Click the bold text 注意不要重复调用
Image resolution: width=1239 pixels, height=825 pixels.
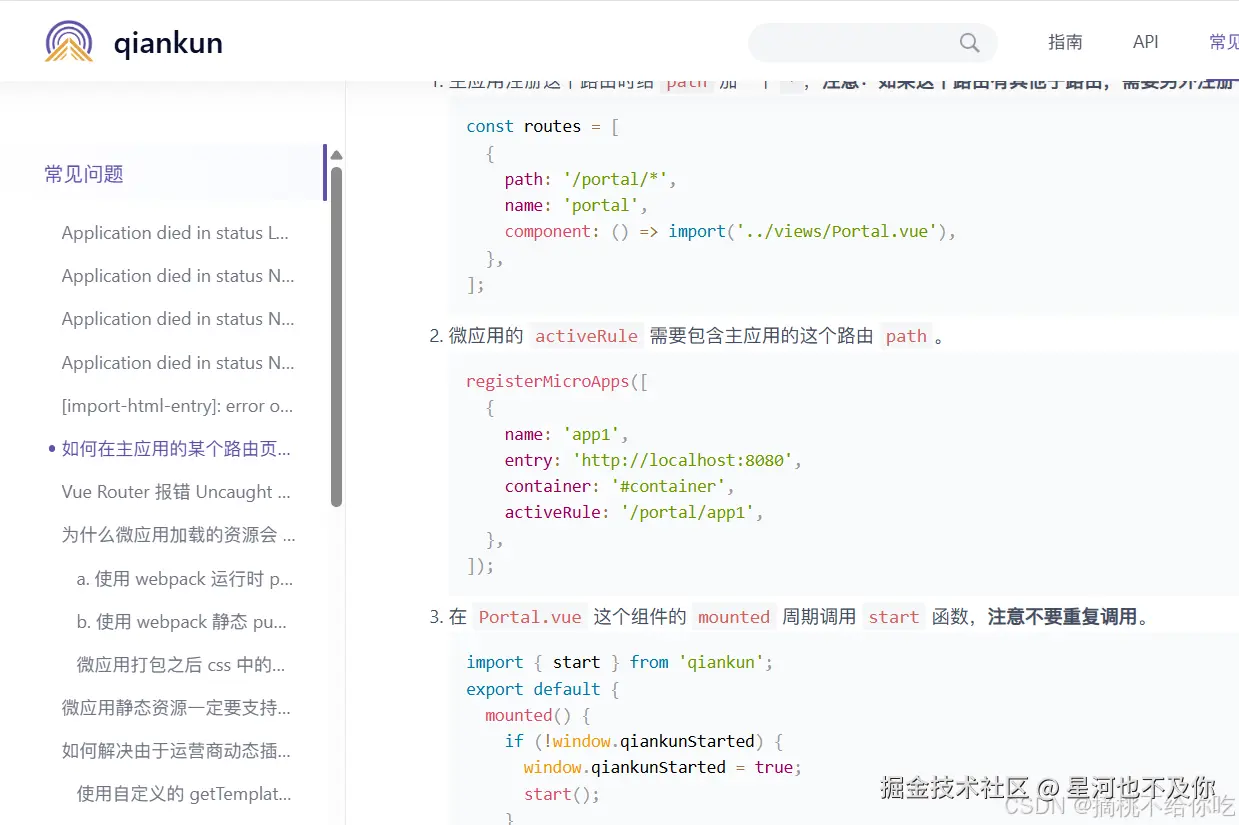click(x=1063, y=617)
